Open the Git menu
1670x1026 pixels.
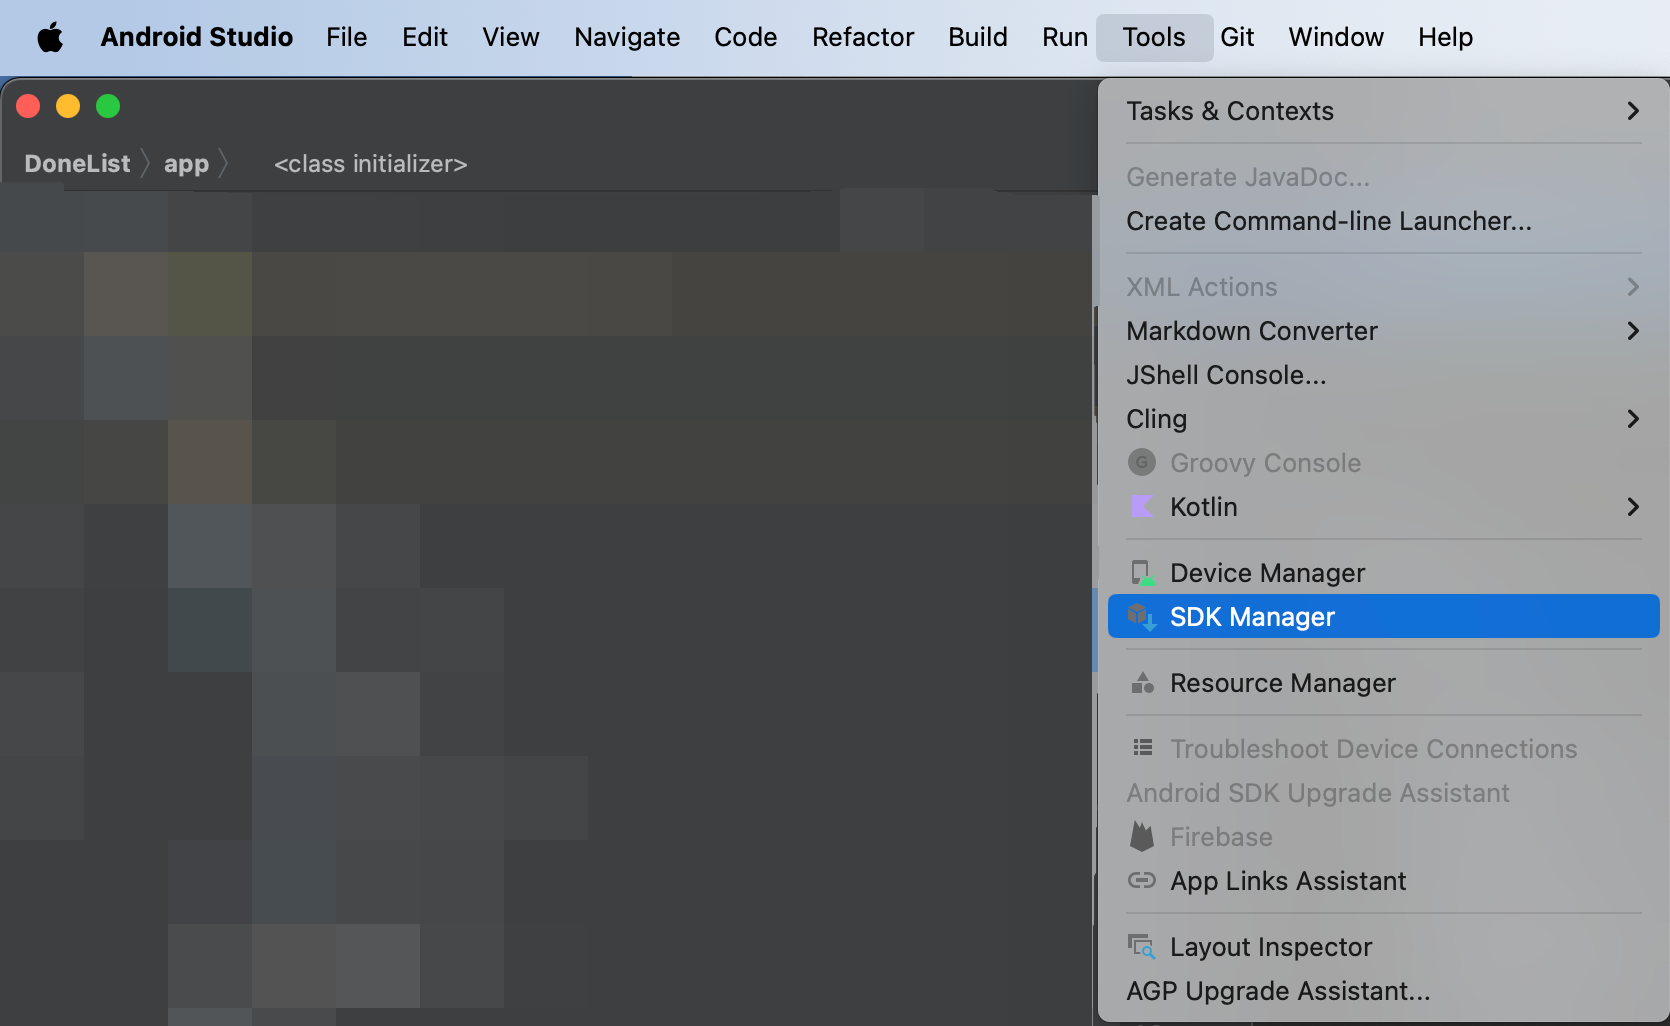point(1237,38)
